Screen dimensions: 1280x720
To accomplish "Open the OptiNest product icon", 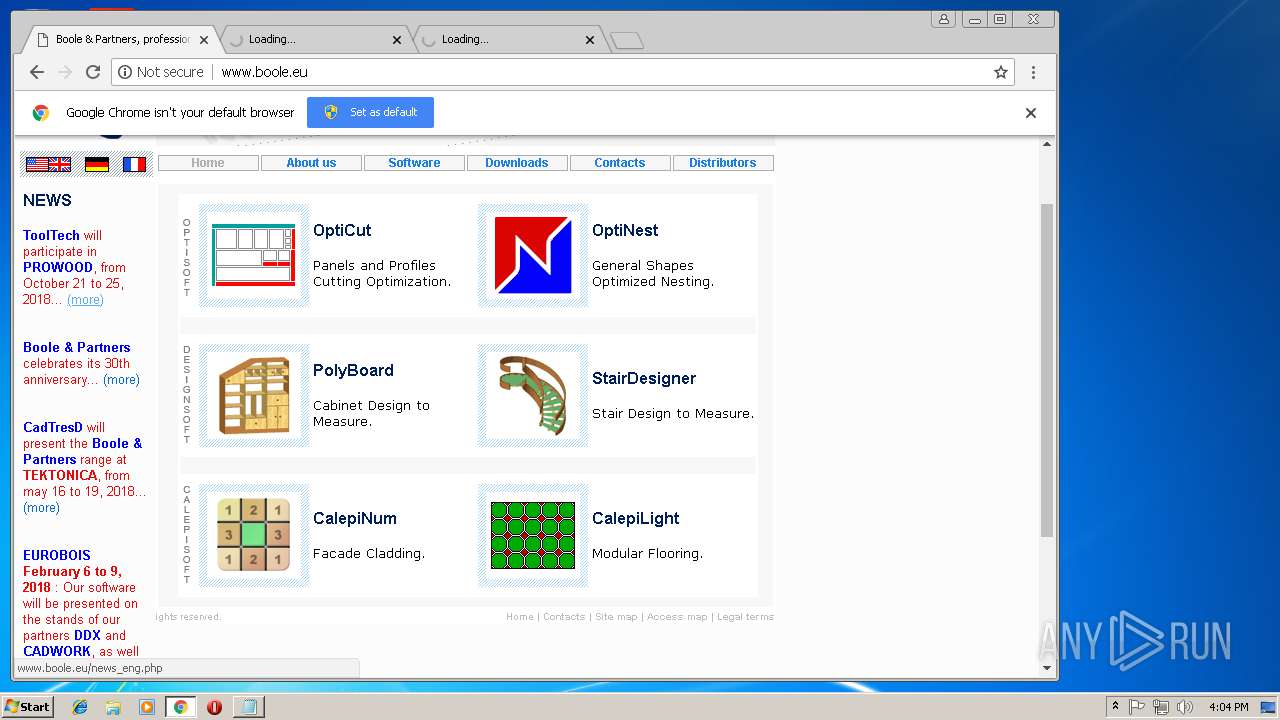I will (x=533, y=255).
